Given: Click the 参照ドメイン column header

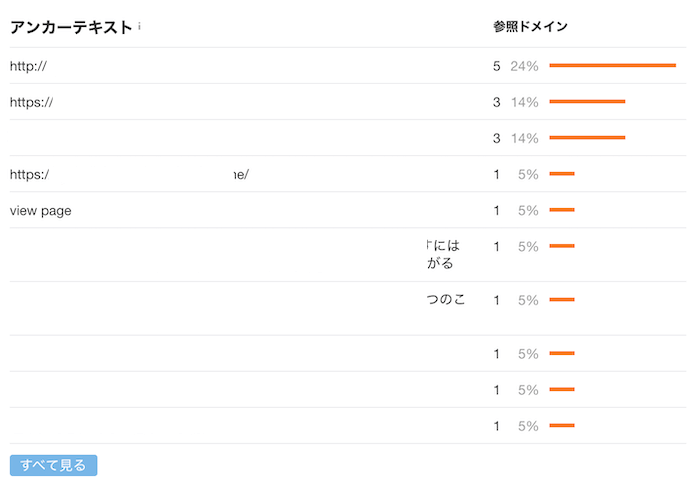Looking at the screenshot, I should pyautogui.click(x=530, y=26).
